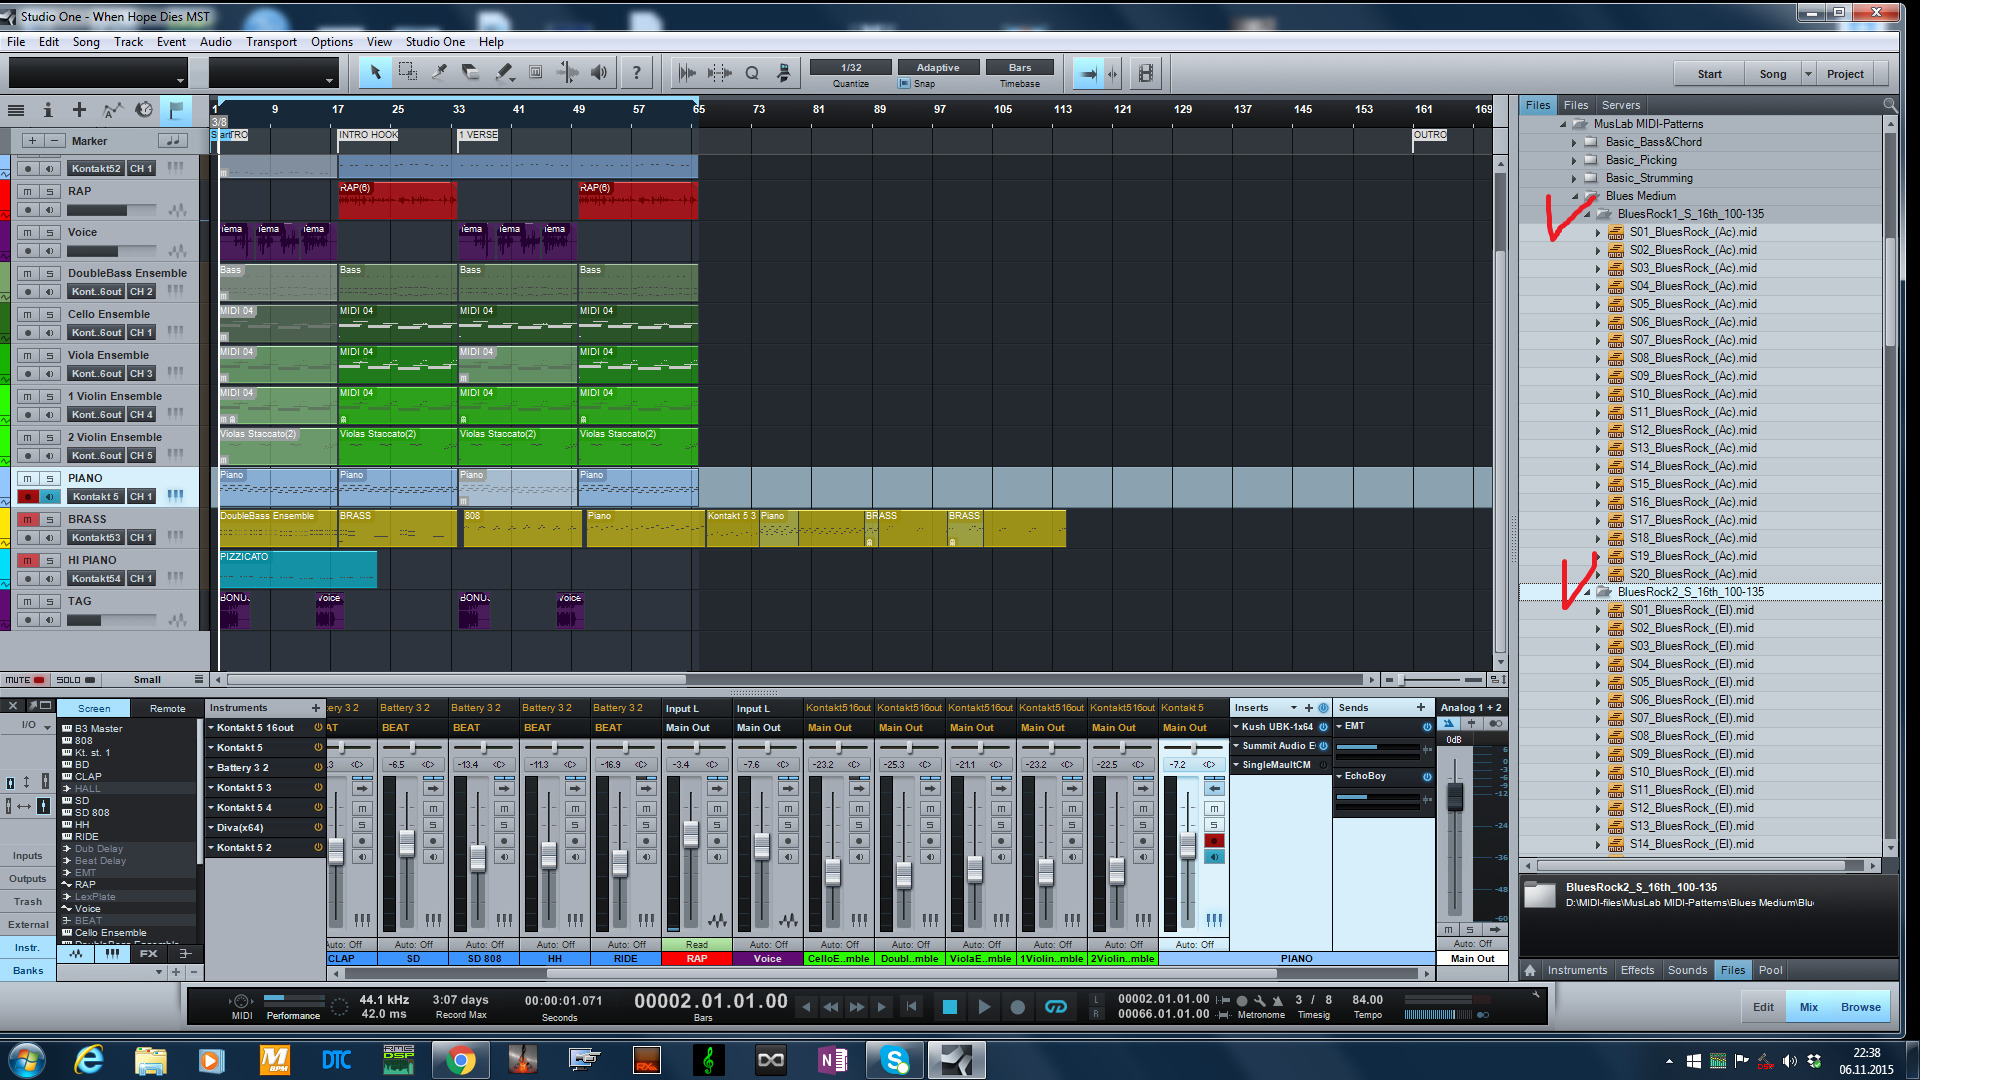Select the Paint pencil tool
The height and width of the screenshot is (1080, 2004).
tap(503, 72)
